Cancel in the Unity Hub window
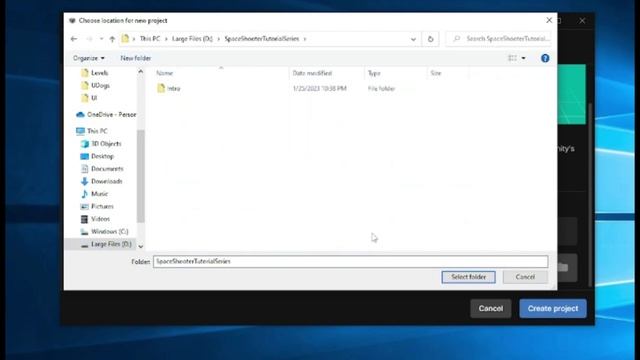The height and width of the screenshot is (360, 640). click(491, 309)
